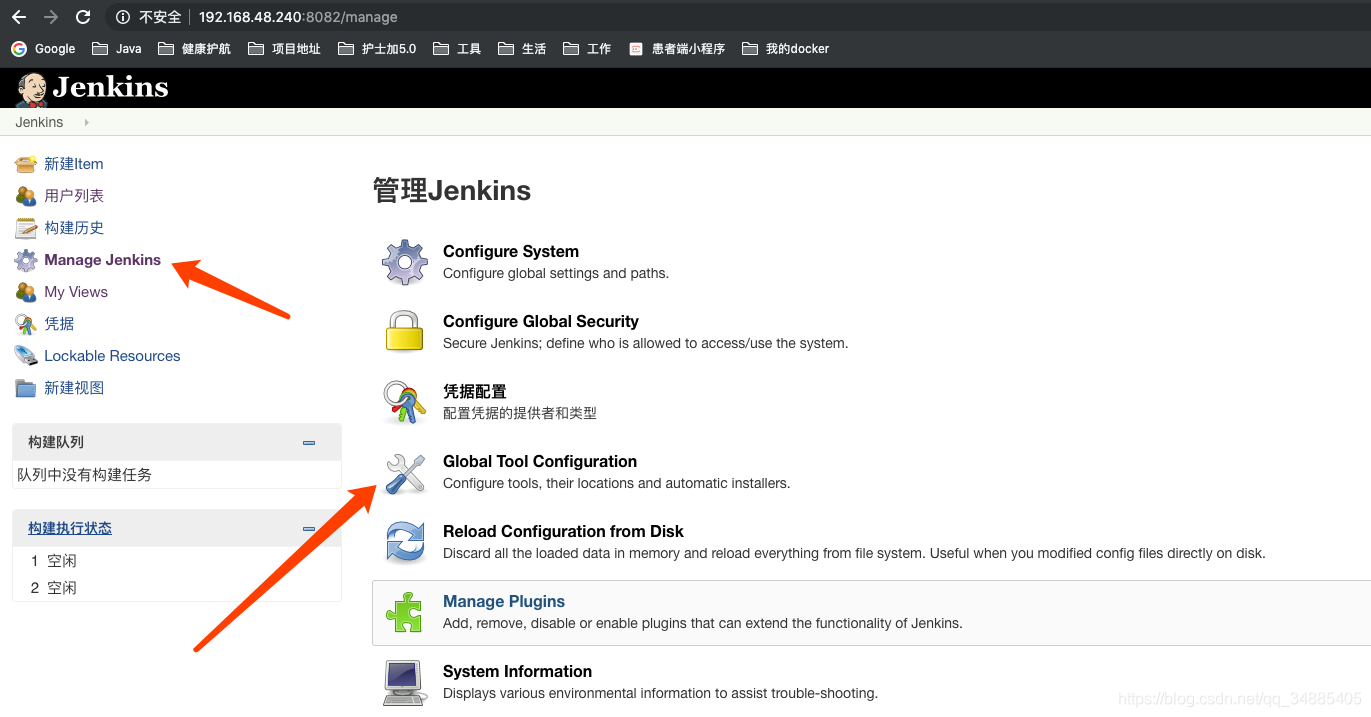Open System Information

[517, 672]
